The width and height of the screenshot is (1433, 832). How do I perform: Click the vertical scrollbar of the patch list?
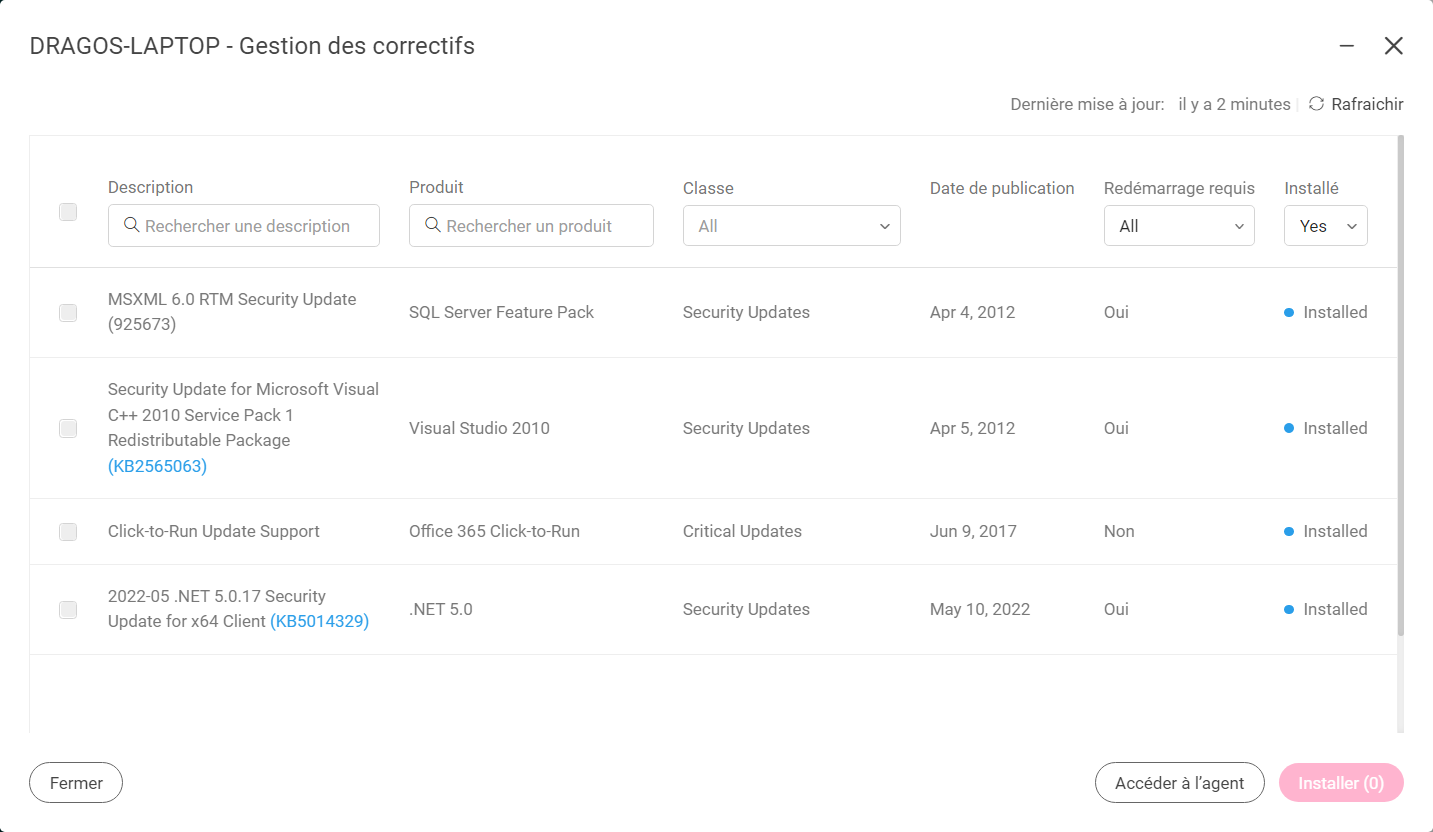tap(1400, 385)
